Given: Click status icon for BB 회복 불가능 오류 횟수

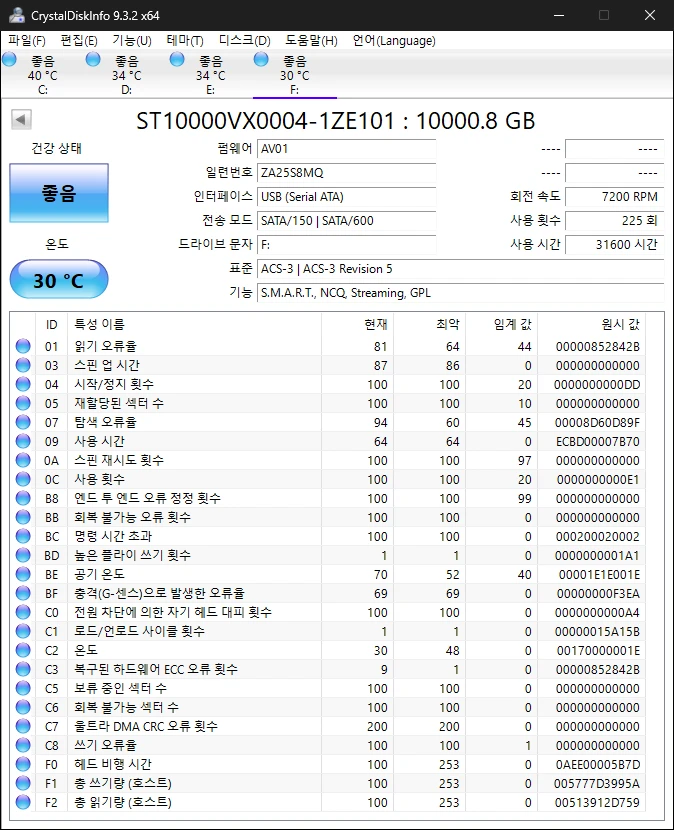Looking at the screenshot, I should [x=23, y=517].
